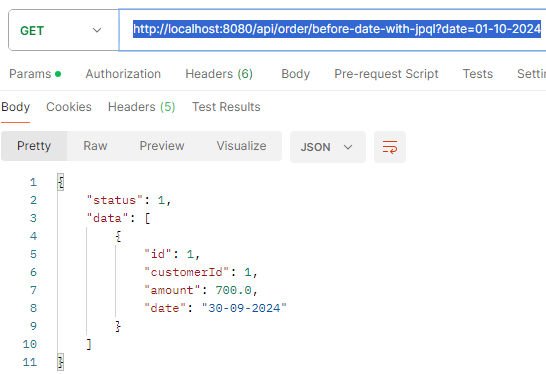Collapse the root object on line 1
Viewport: 546px width, 374px height.
tap(61, 182)
